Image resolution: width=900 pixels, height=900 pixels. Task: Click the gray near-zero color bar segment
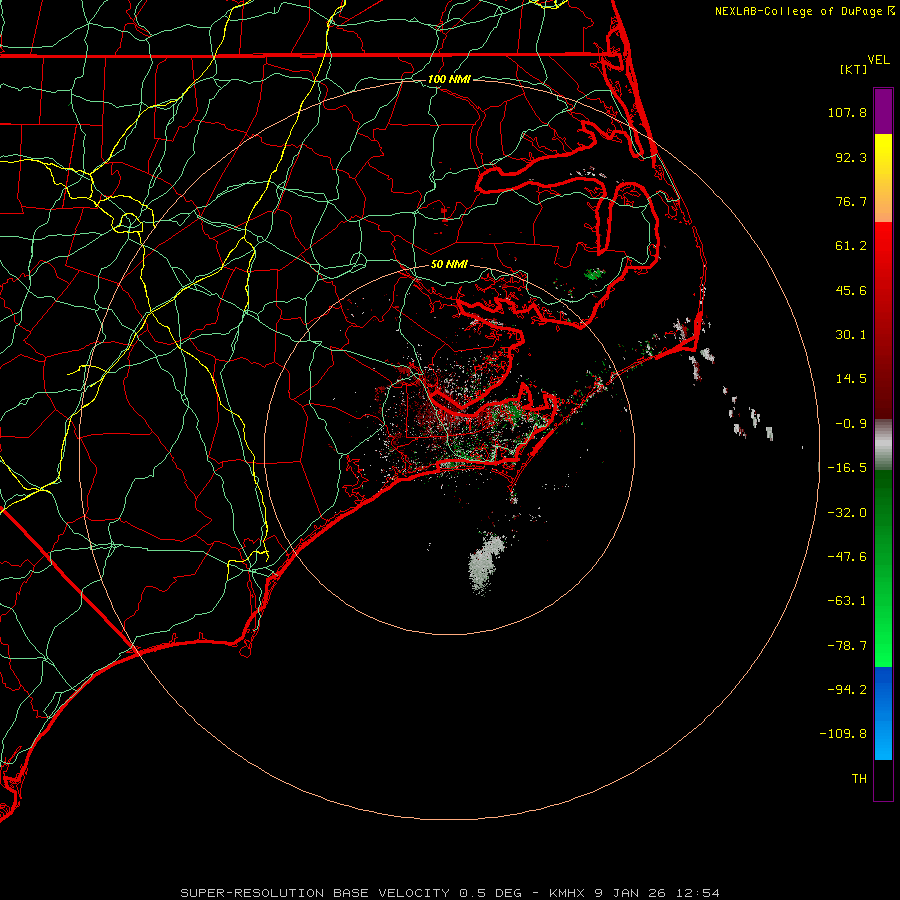(883, 444)
